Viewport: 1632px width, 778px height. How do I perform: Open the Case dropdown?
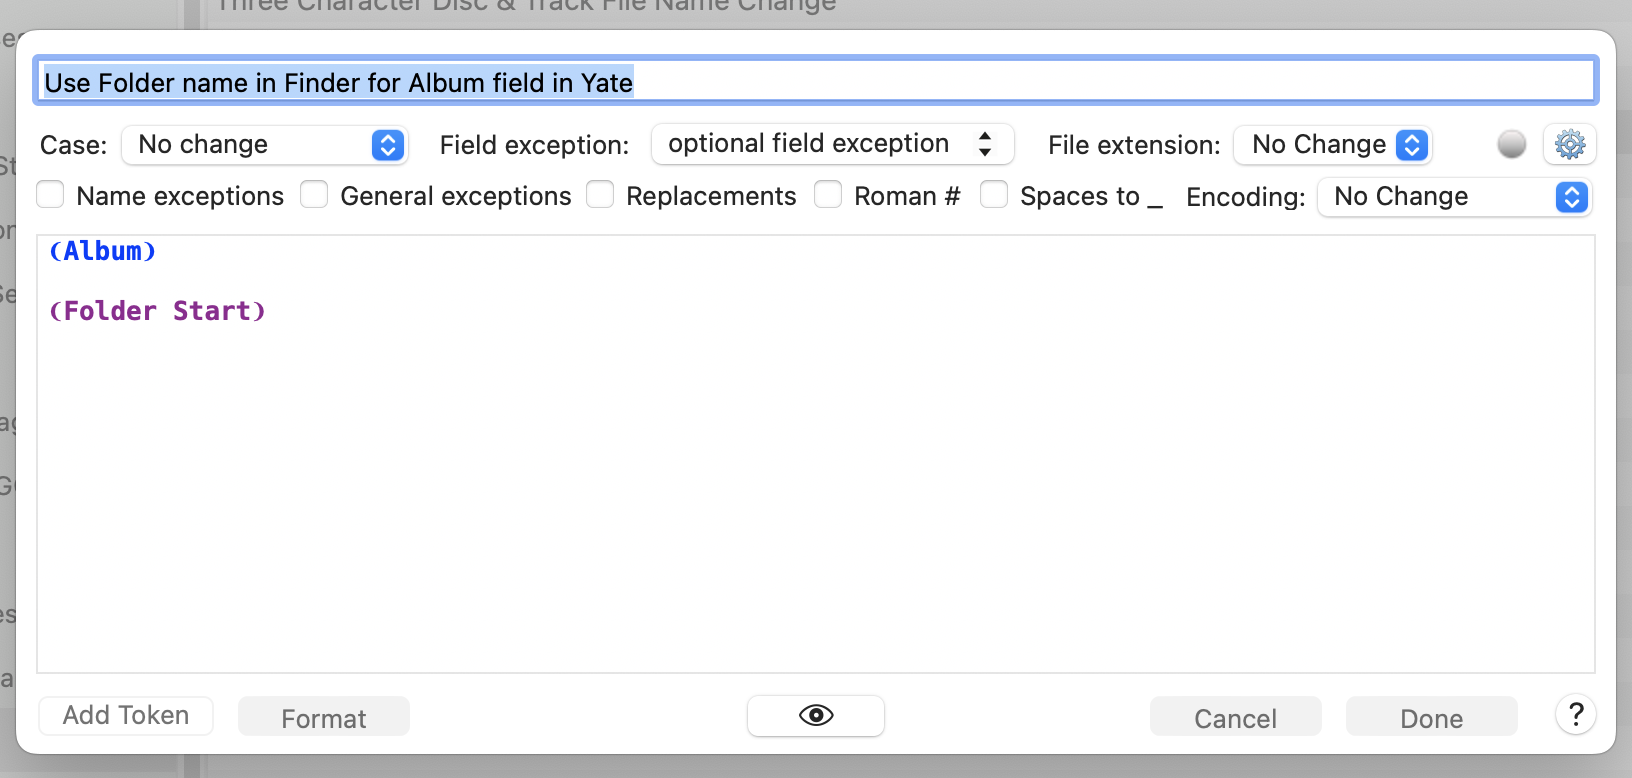click(x=264, y=145)
